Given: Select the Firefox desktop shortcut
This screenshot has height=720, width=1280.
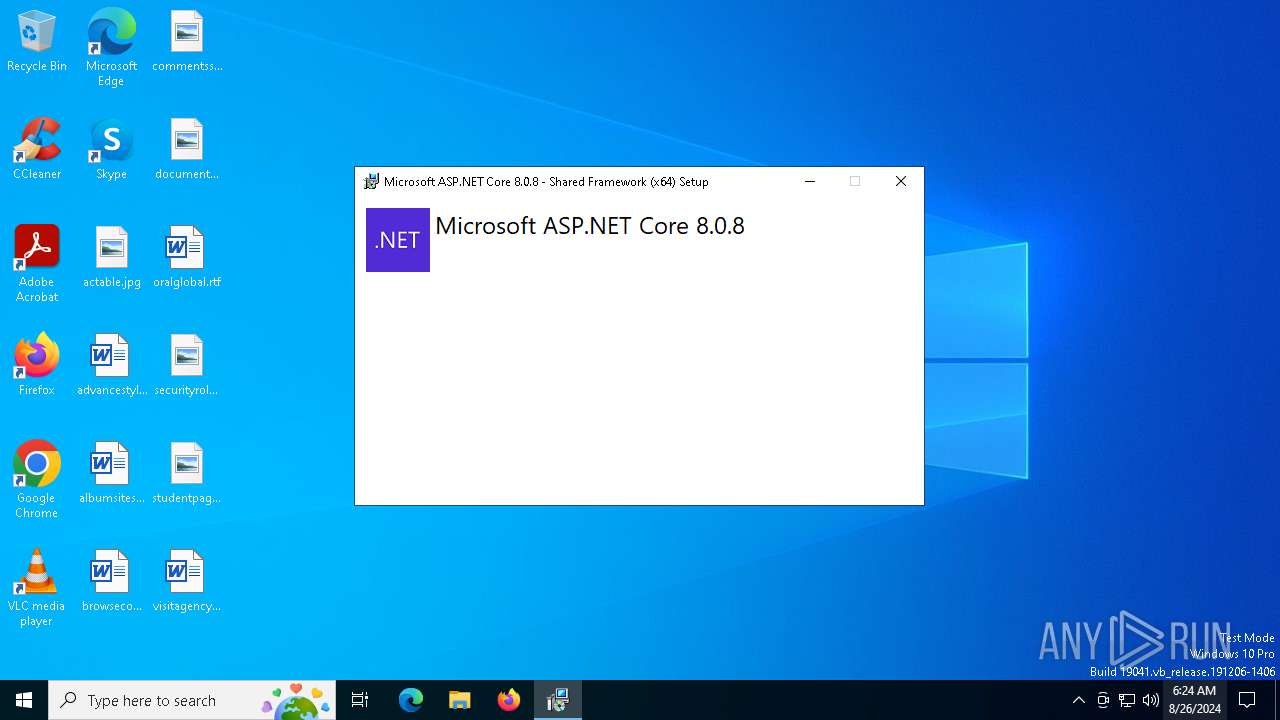Looking at the screenshot, I should pyautogui.click(x=37, y=366).
